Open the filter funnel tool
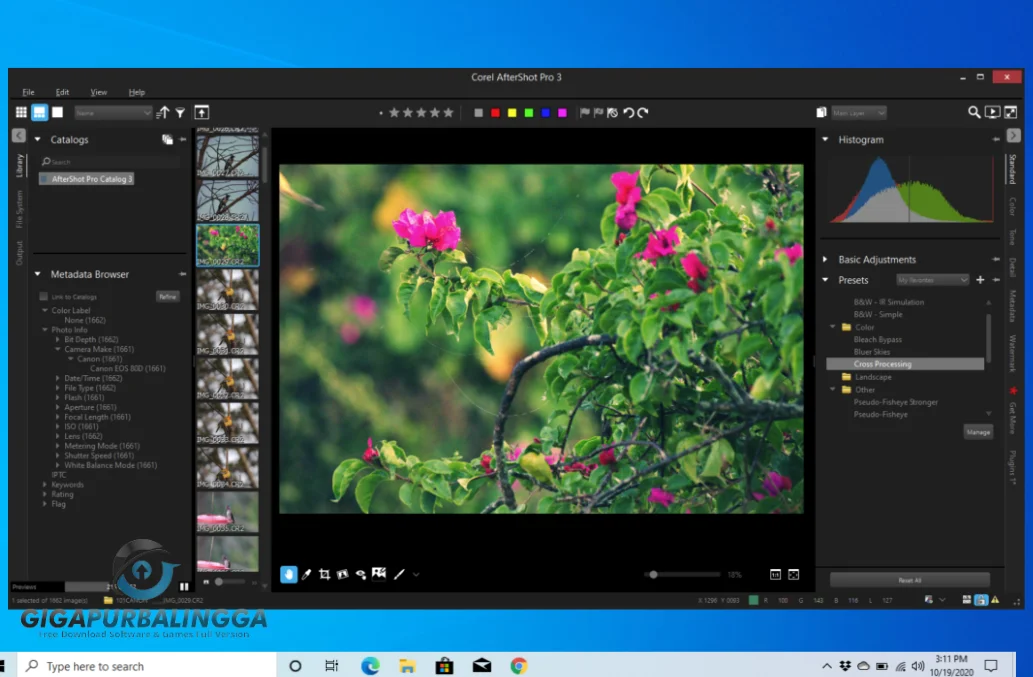This screenshot has width=1033, height=677. click(x=180, y=113)
